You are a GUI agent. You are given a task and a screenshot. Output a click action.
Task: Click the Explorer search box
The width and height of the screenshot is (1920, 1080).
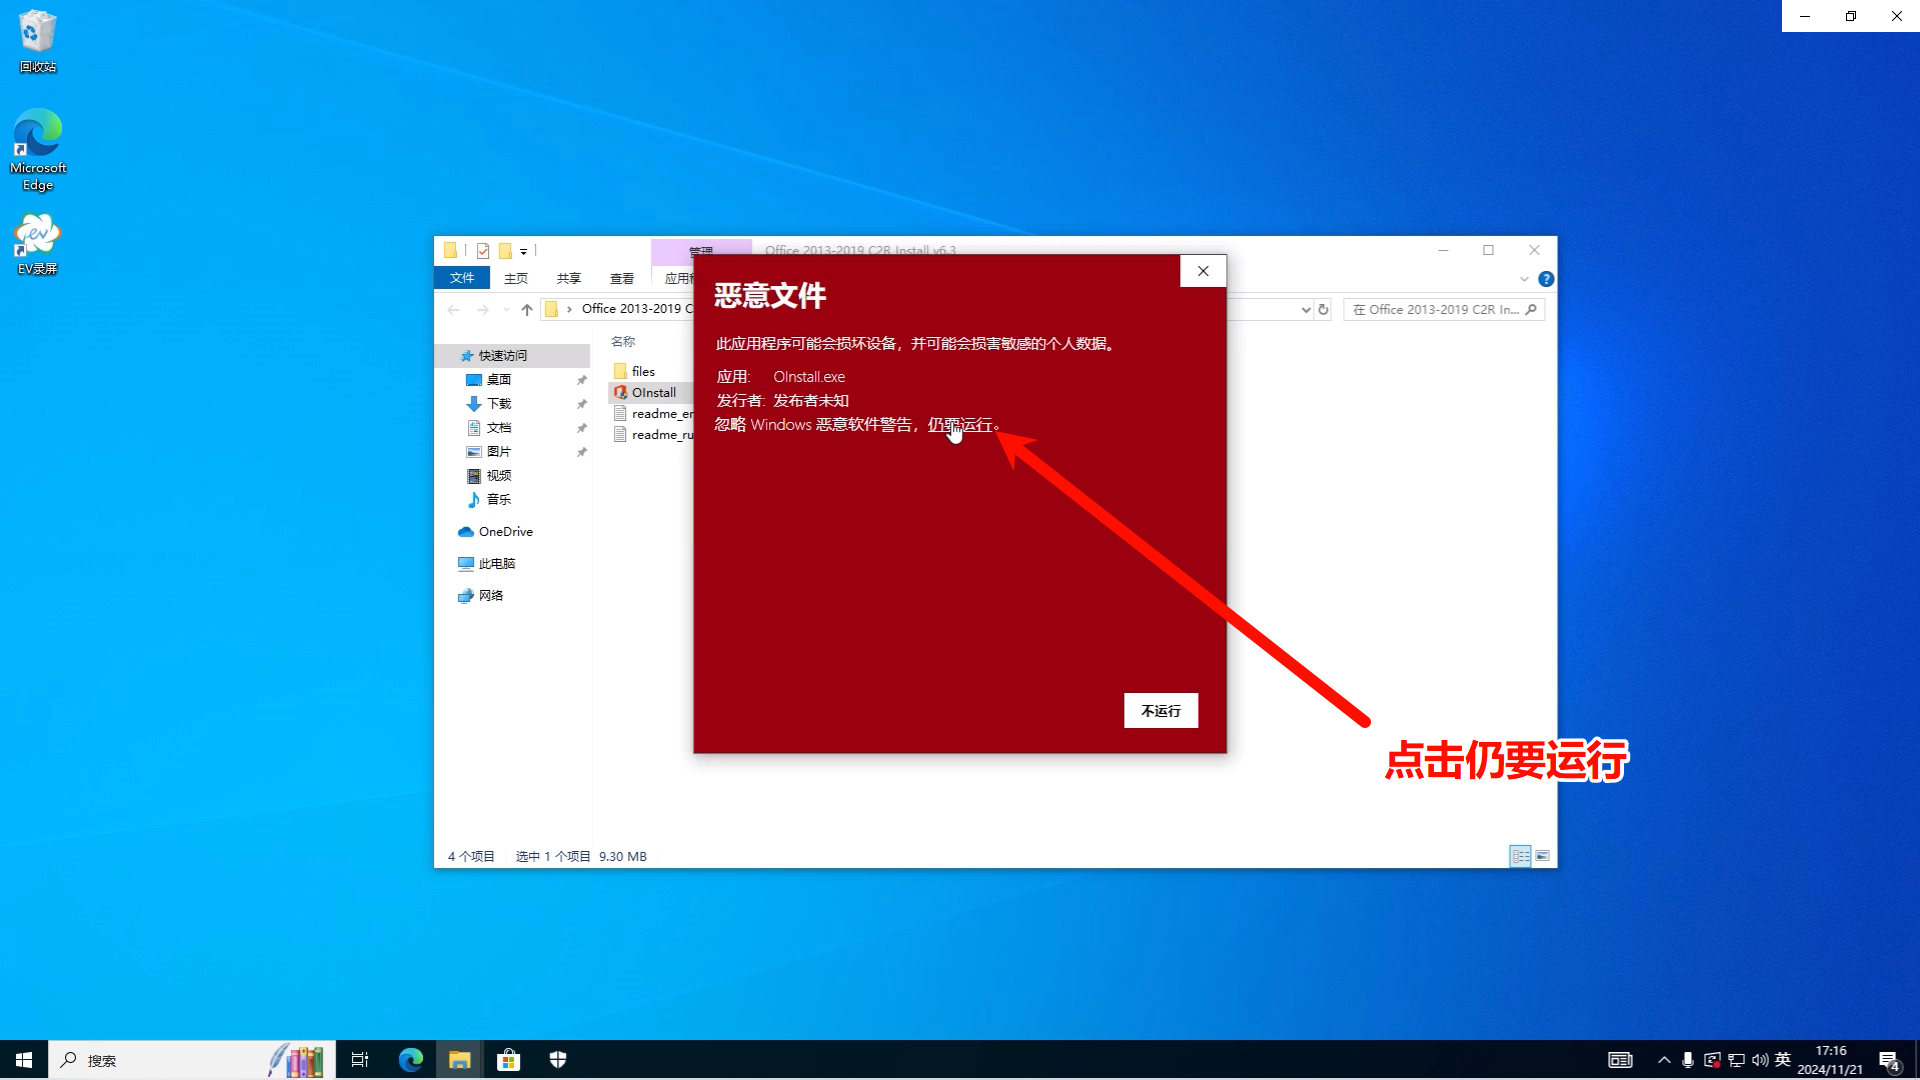click(x=1444, y=310)
